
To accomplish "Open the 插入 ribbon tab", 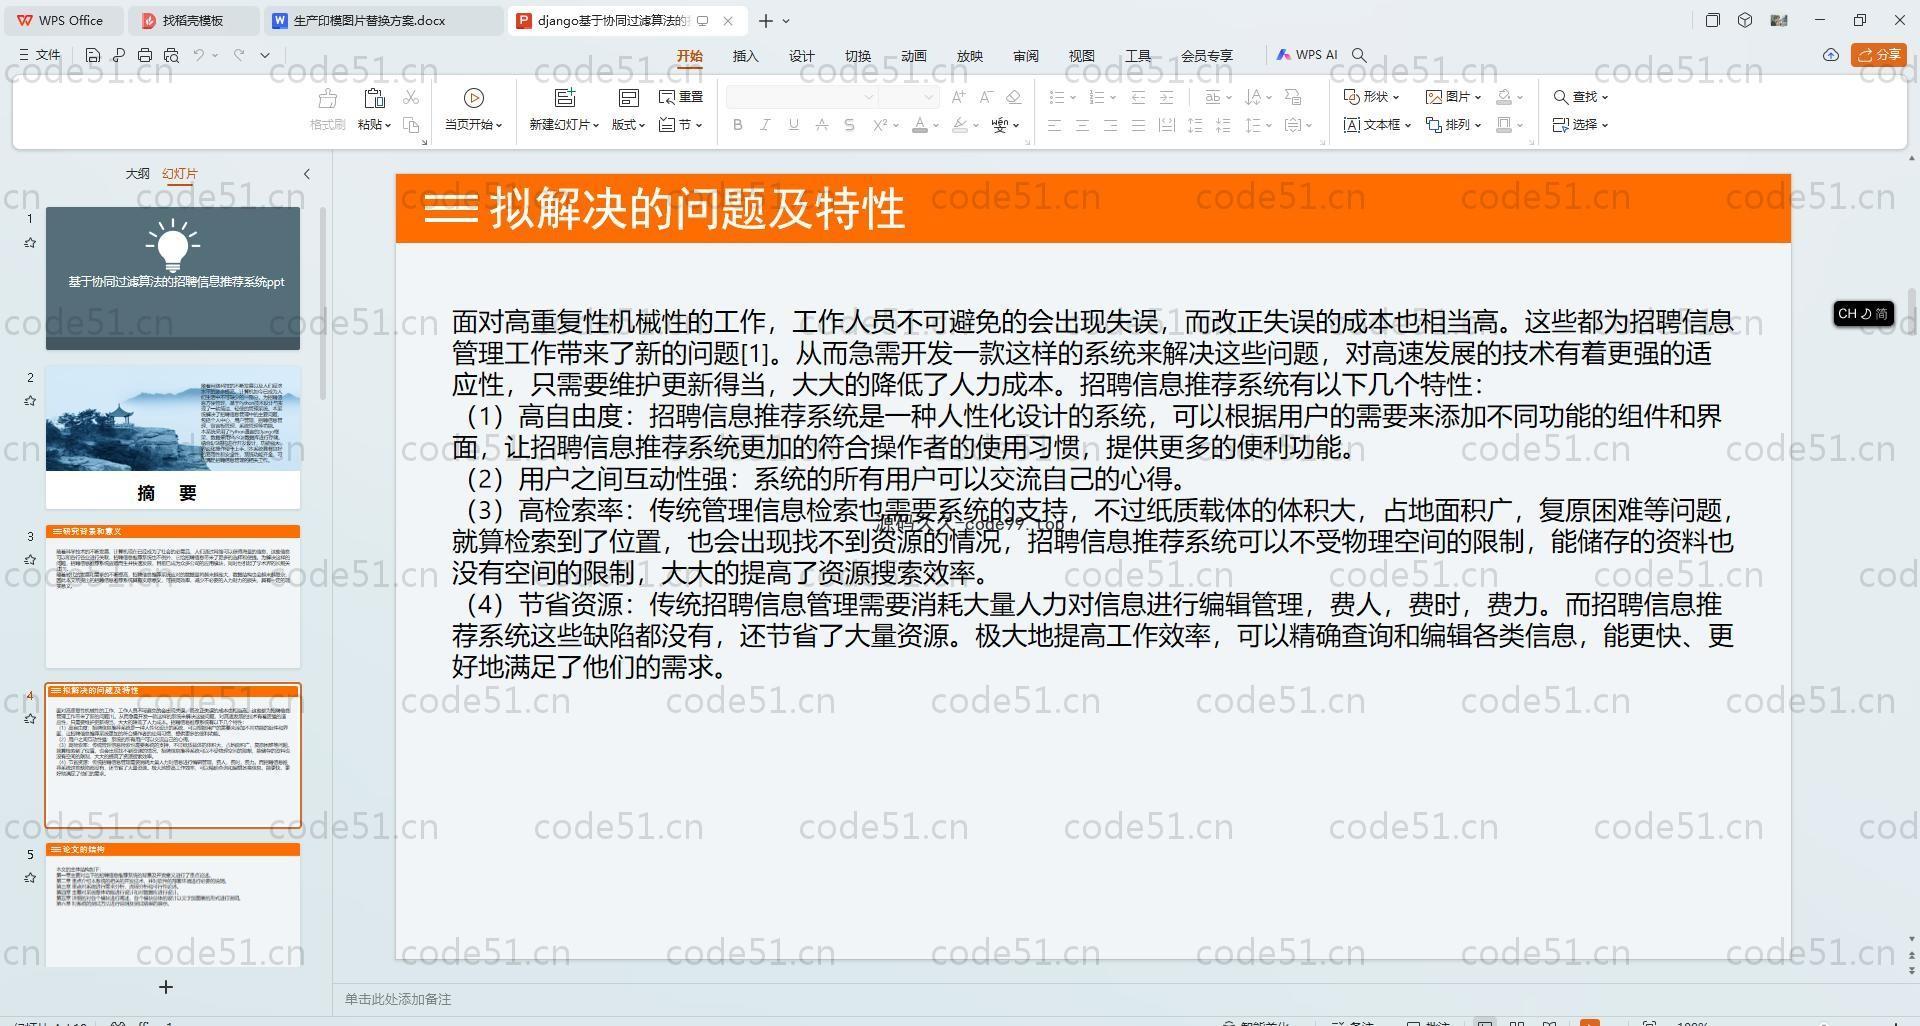I will tap(746, 56).
